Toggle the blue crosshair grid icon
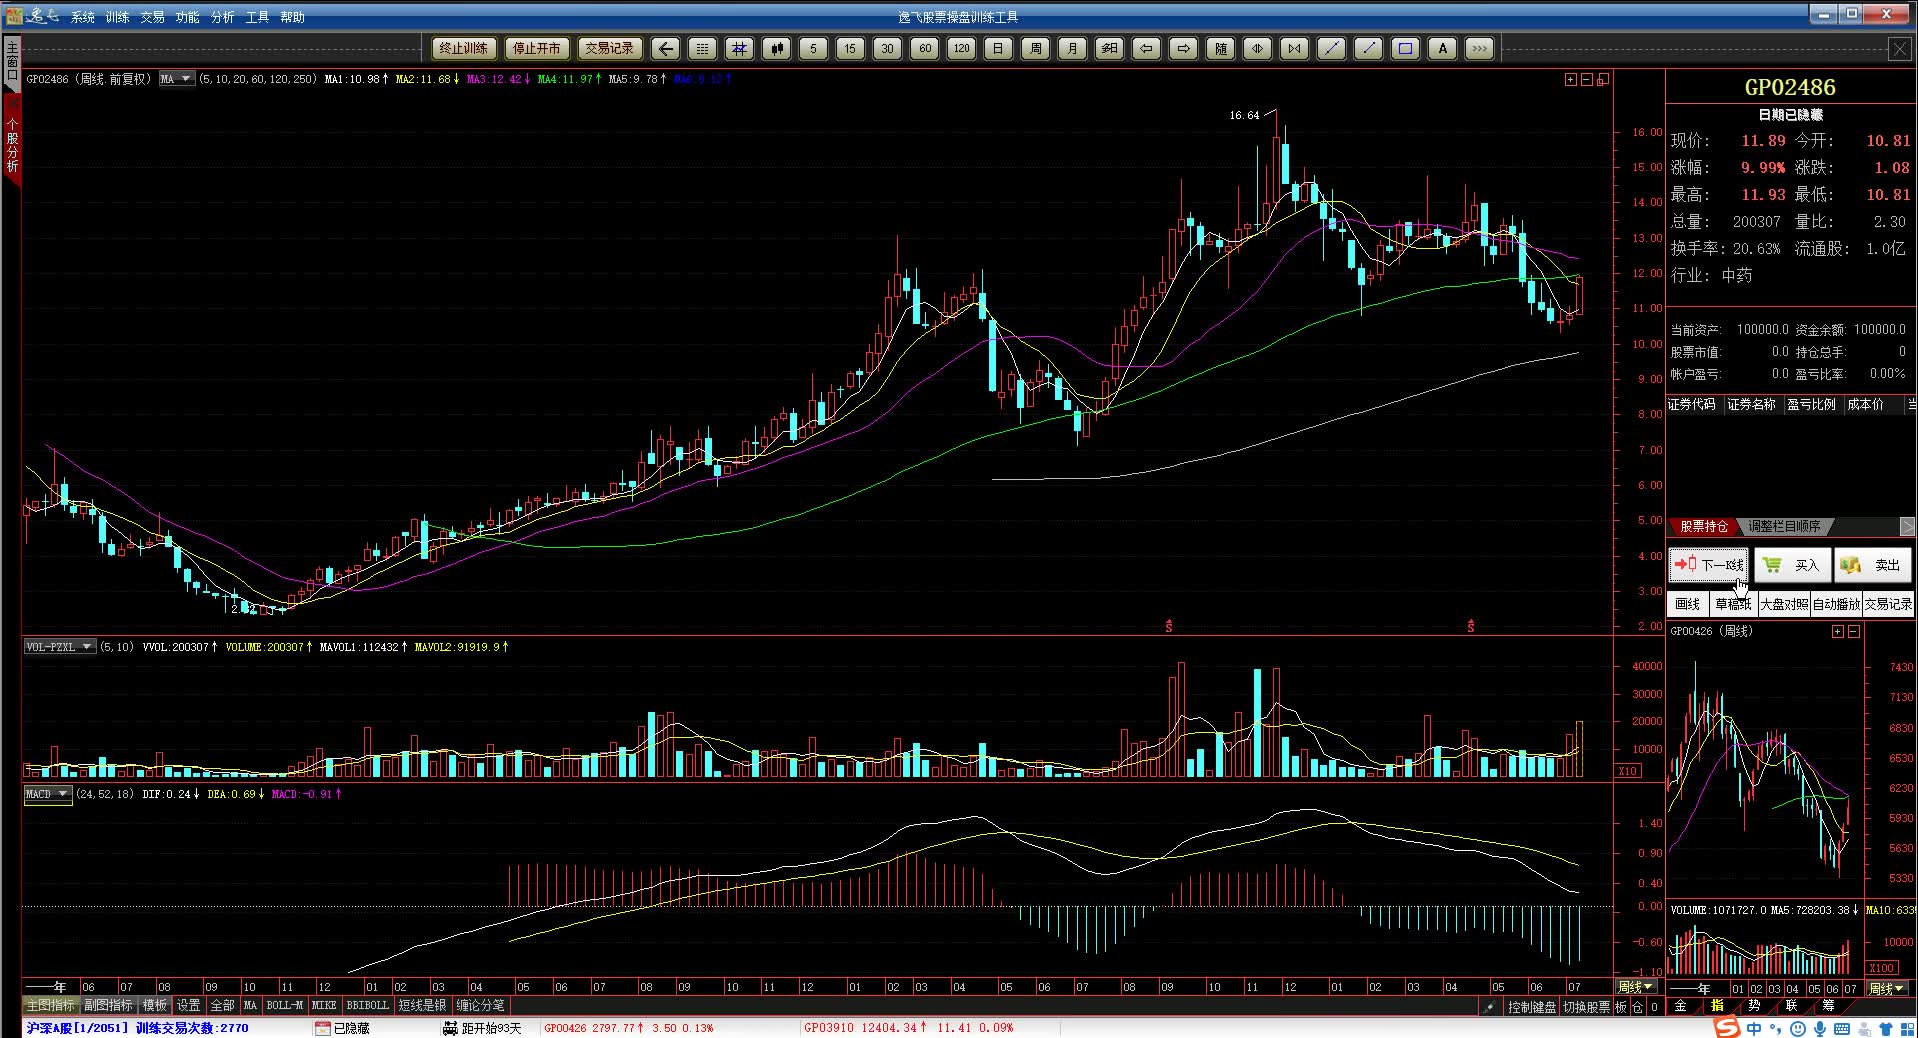 pyautogui.click(x=740, y=48)
